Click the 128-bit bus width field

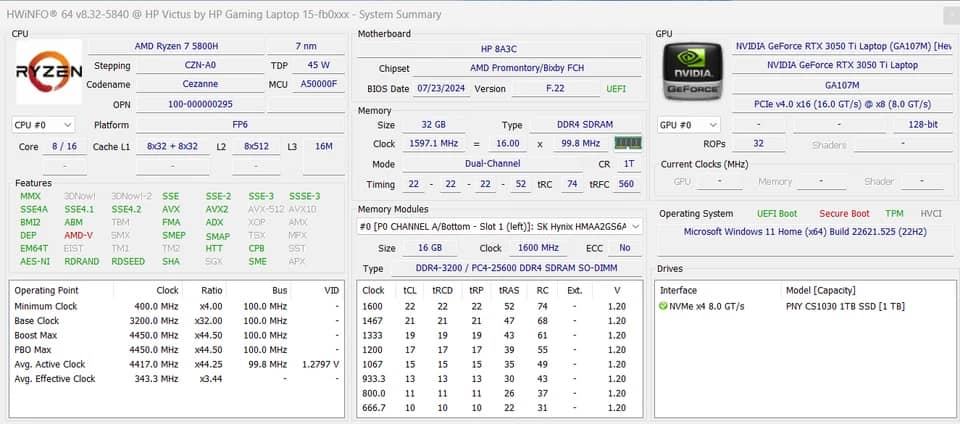coord(923,125)
